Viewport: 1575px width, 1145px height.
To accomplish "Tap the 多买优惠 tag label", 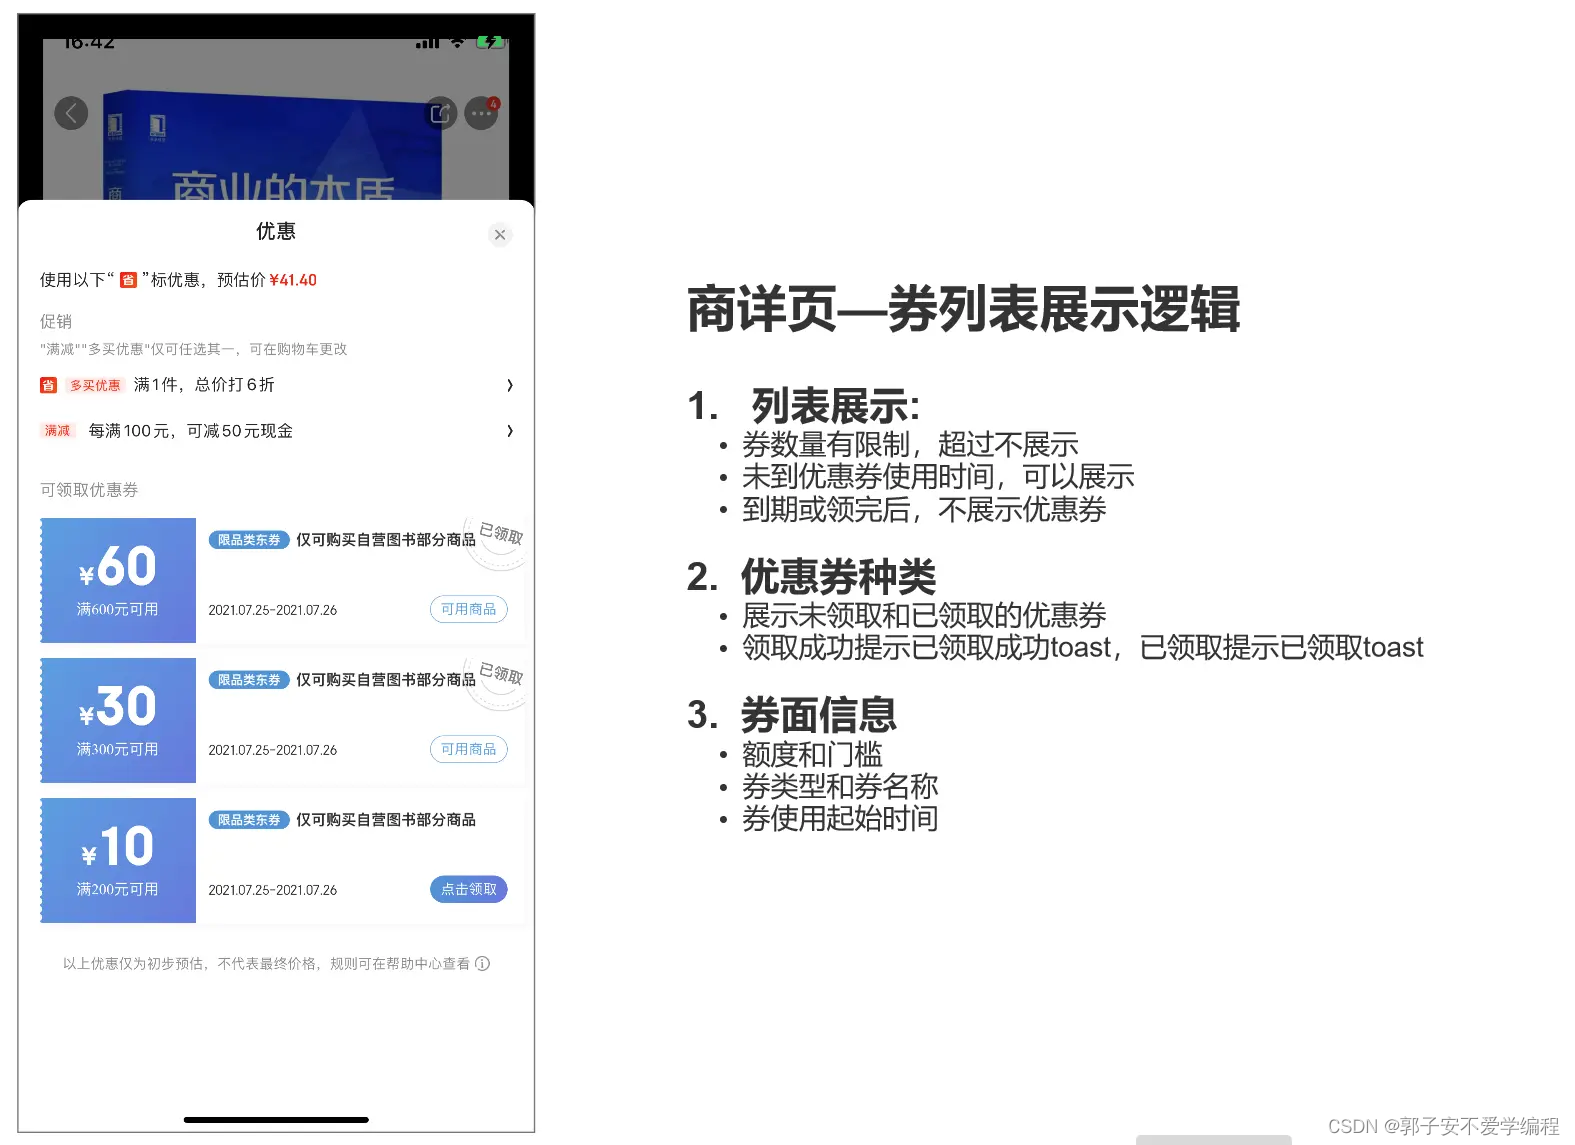I will (95, 385).
